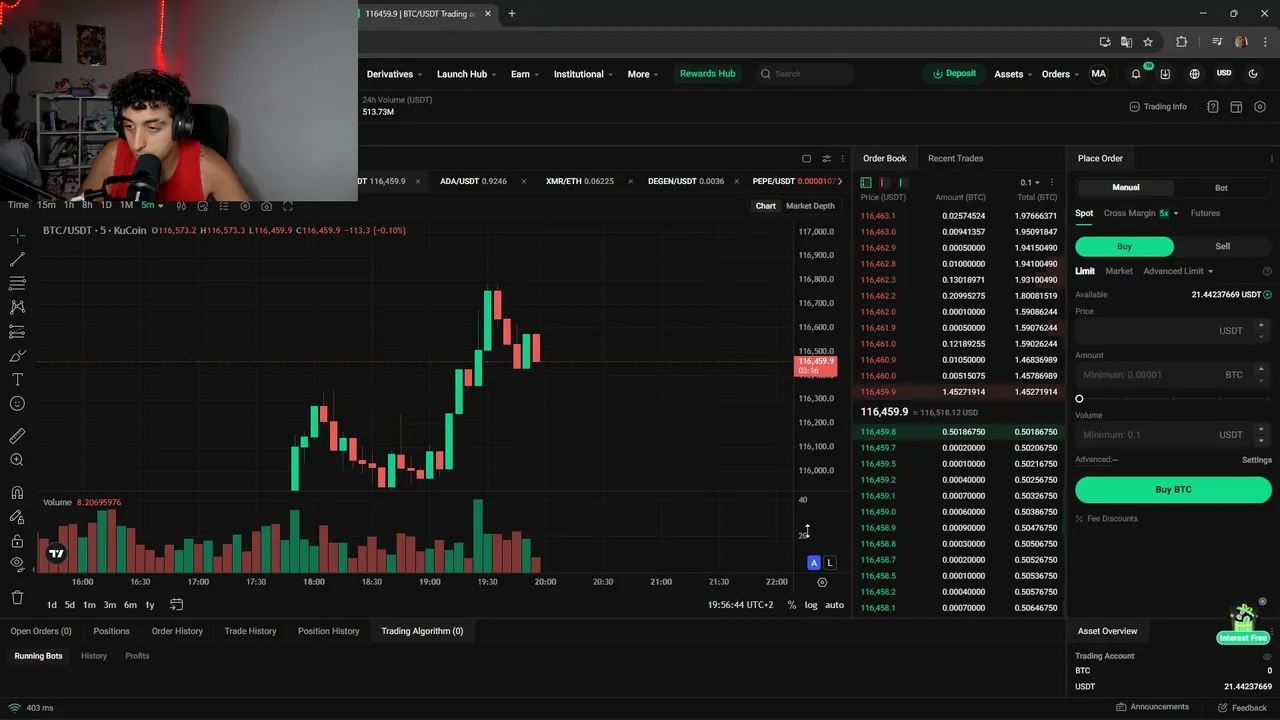Open order Settings link
Screen dimensions: 1280x720
[x=1257, y=460]
